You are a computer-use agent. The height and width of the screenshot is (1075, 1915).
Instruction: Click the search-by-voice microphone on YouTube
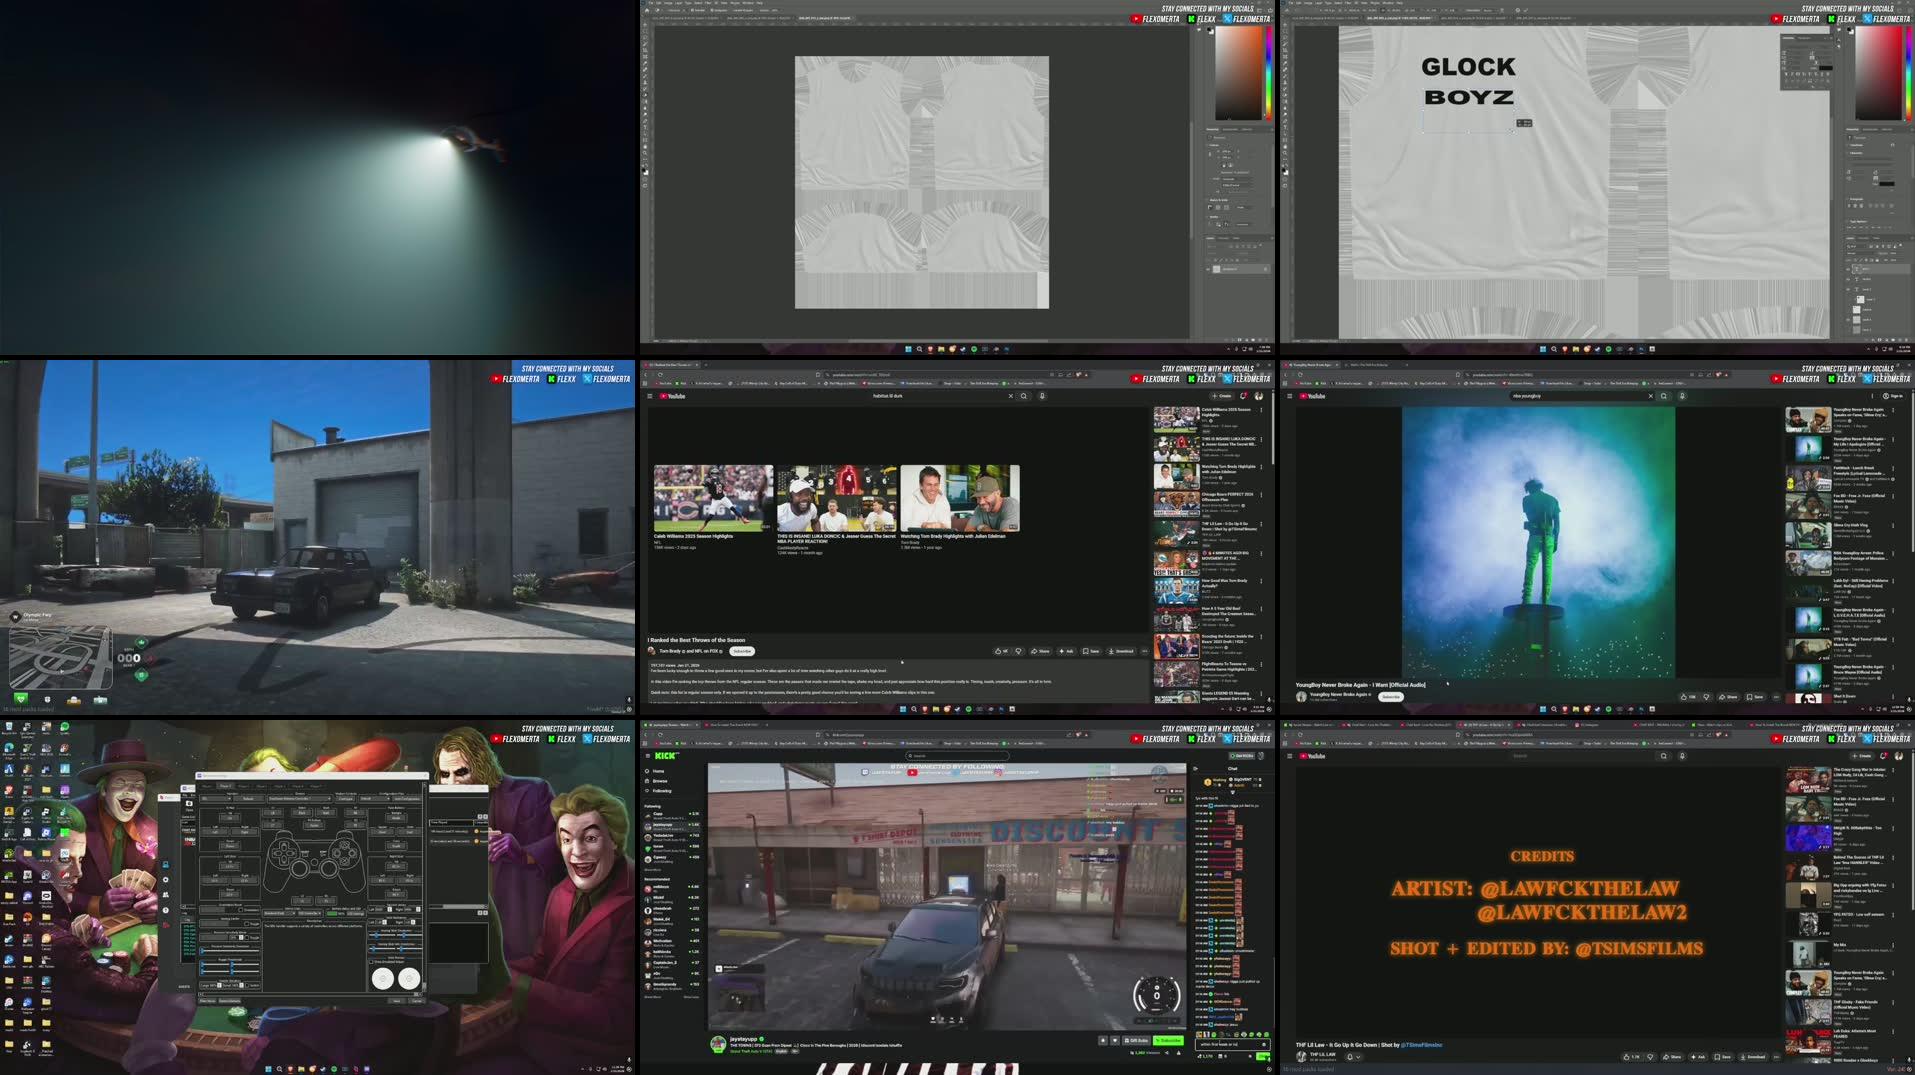point(1042,396)
